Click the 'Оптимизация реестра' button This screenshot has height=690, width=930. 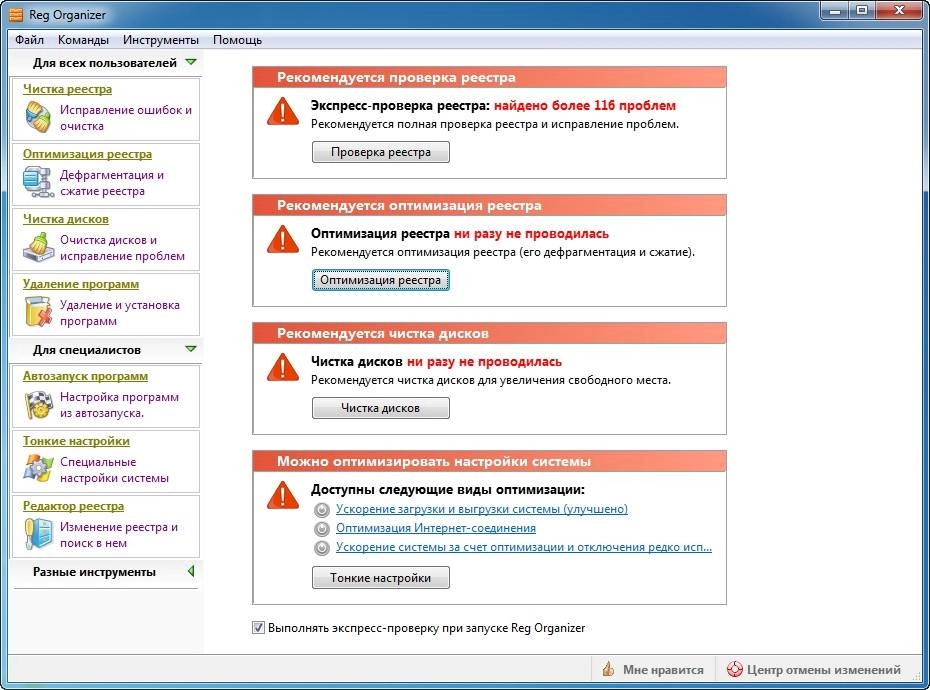(381, 280)
